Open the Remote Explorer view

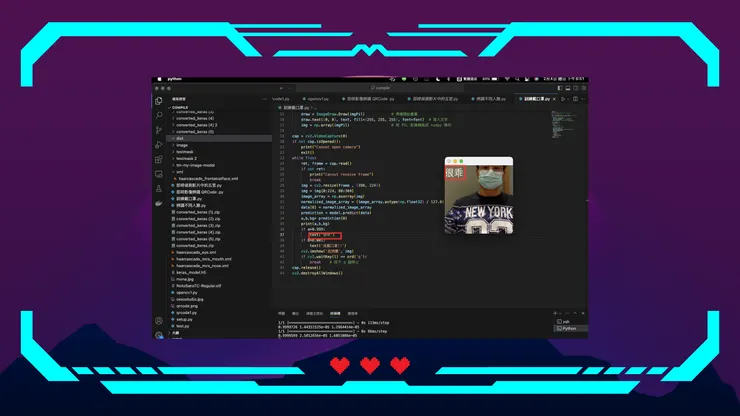tap(159, 174)
